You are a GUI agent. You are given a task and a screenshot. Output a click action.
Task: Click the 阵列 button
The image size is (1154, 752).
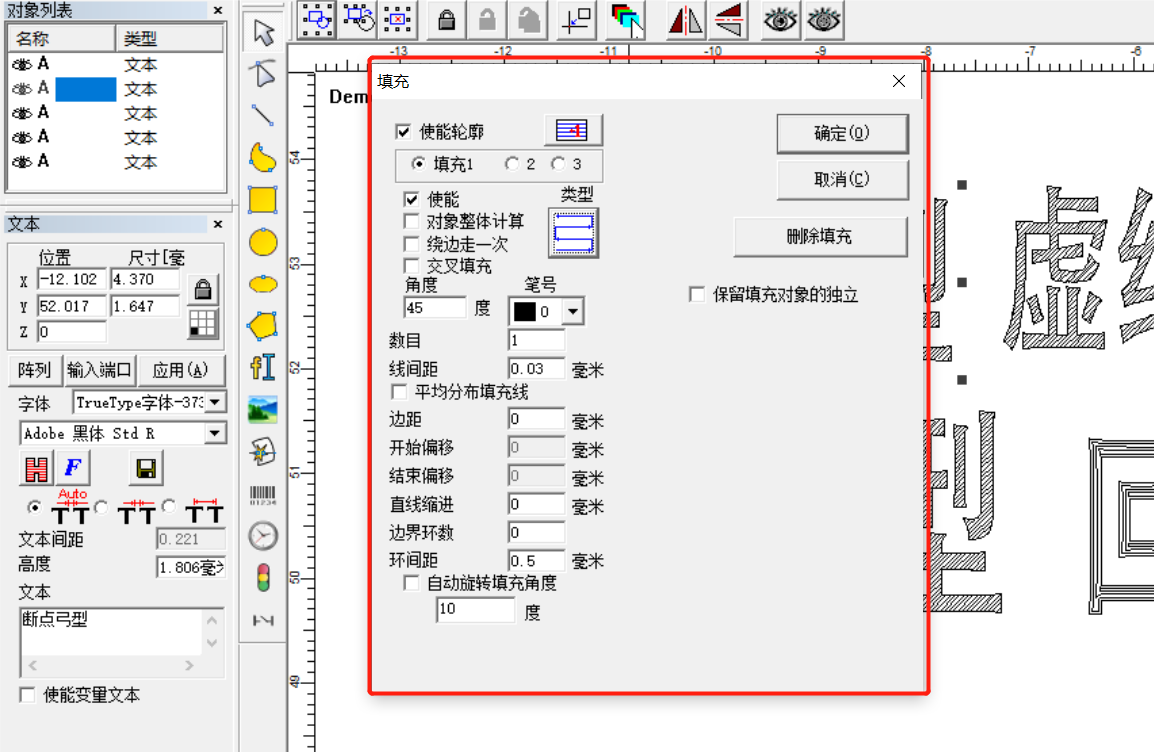34,369
